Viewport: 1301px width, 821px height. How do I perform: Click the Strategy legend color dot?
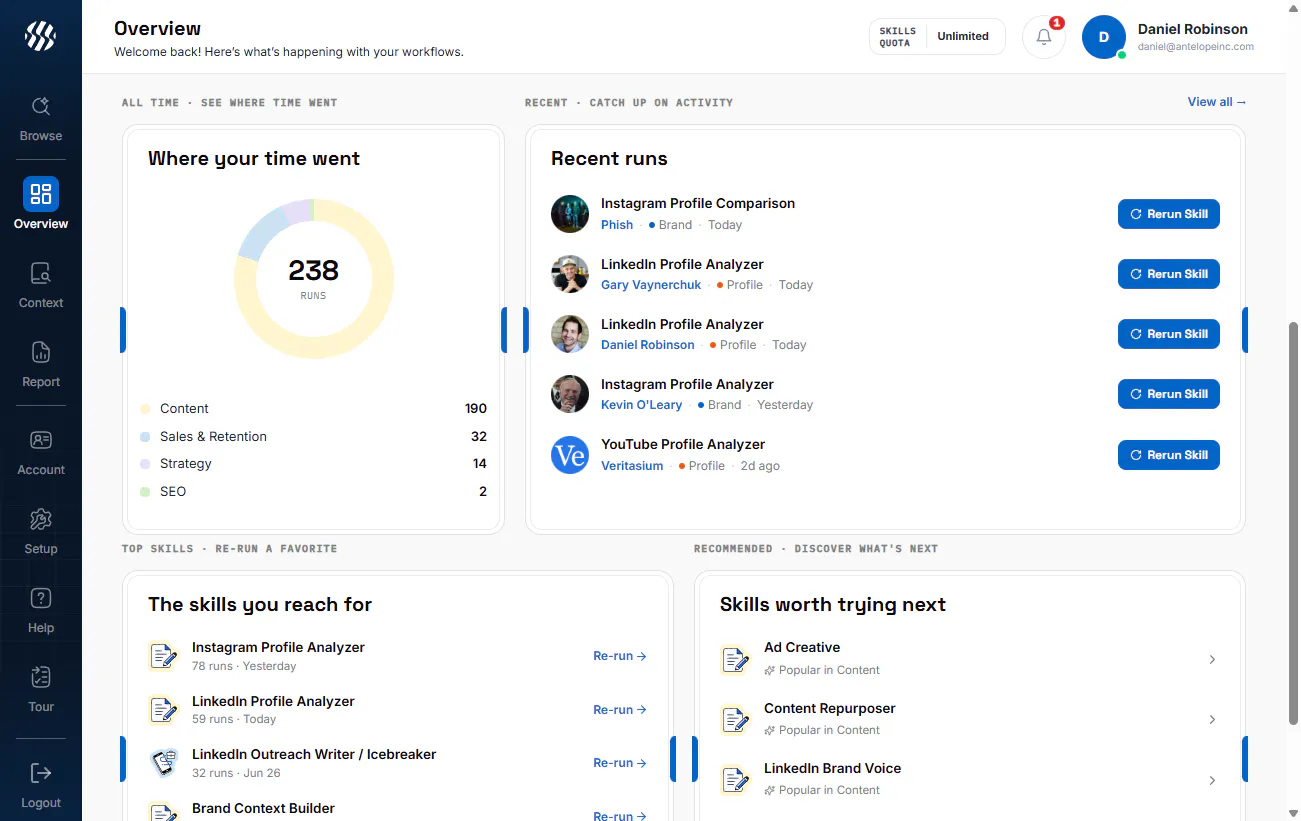tap(146, 464)
